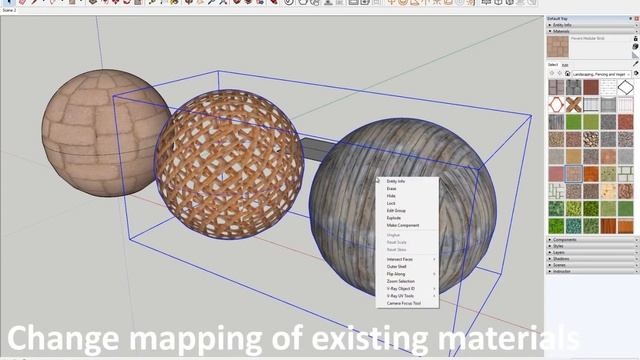Viewport: 640px width, 360px height.
Task: Open V-Ray Object ID submenu
Action: click(x=407, y=289)
